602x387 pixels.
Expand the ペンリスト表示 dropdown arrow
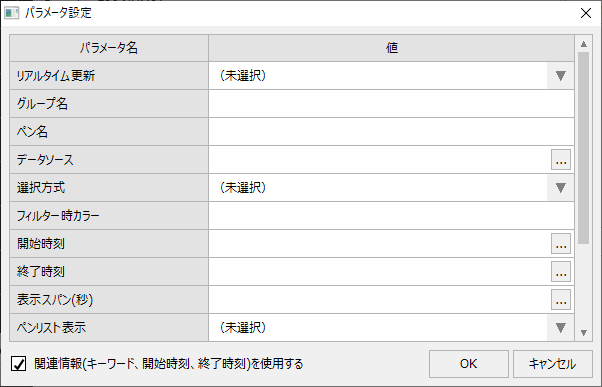tap(561, 327)
